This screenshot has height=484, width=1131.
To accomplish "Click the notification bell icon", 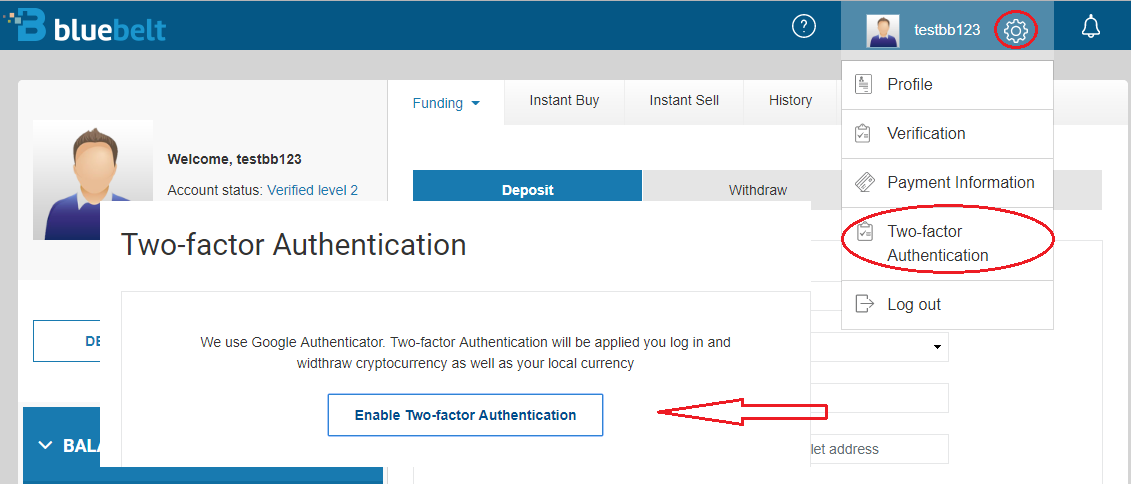I will [x=1091, y=27].
